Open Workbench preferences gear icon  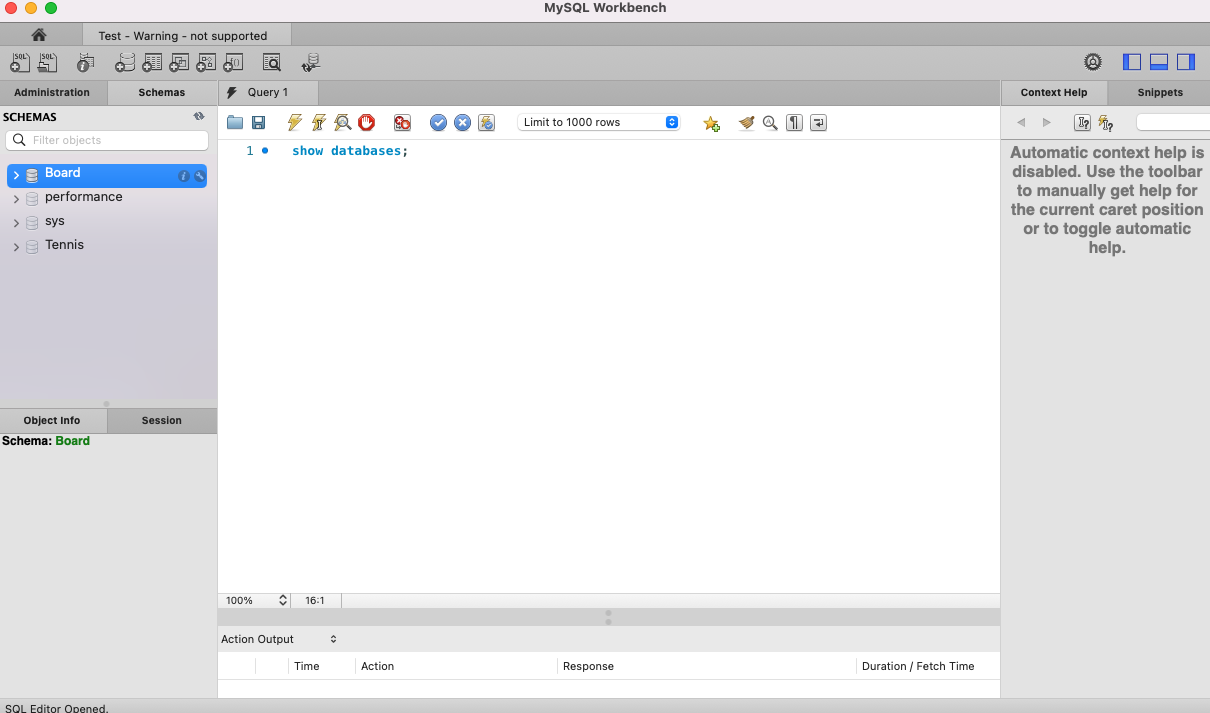pos(1093,62)
